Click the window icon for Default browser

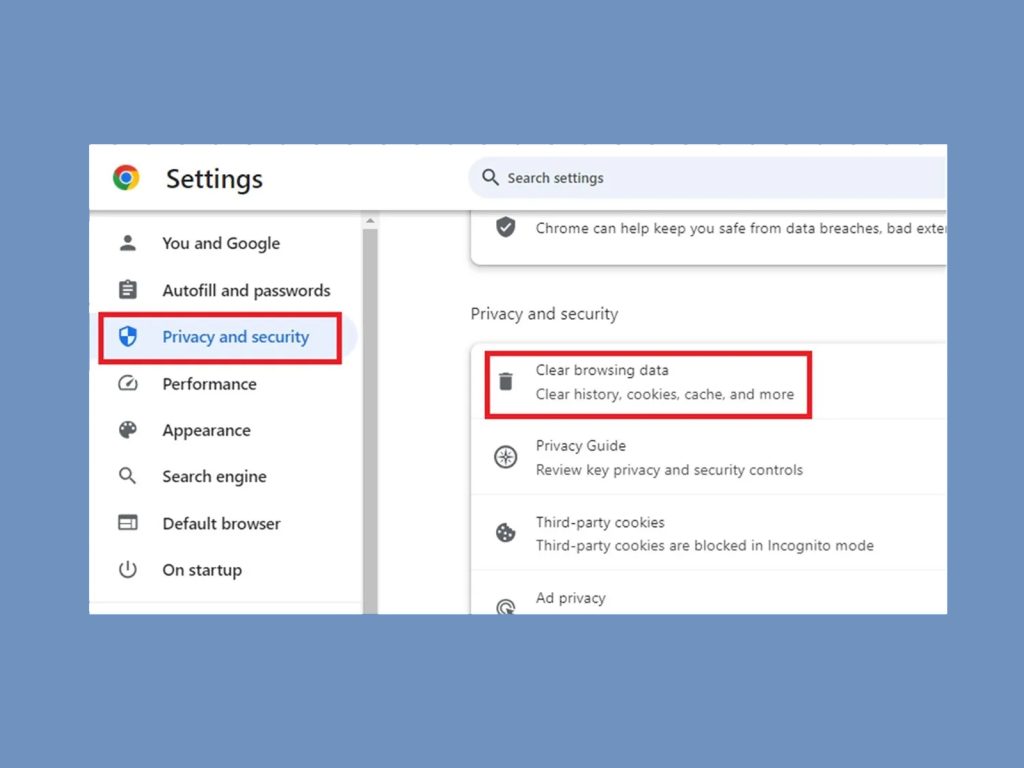pyautogui.click(x=128, y=522)
